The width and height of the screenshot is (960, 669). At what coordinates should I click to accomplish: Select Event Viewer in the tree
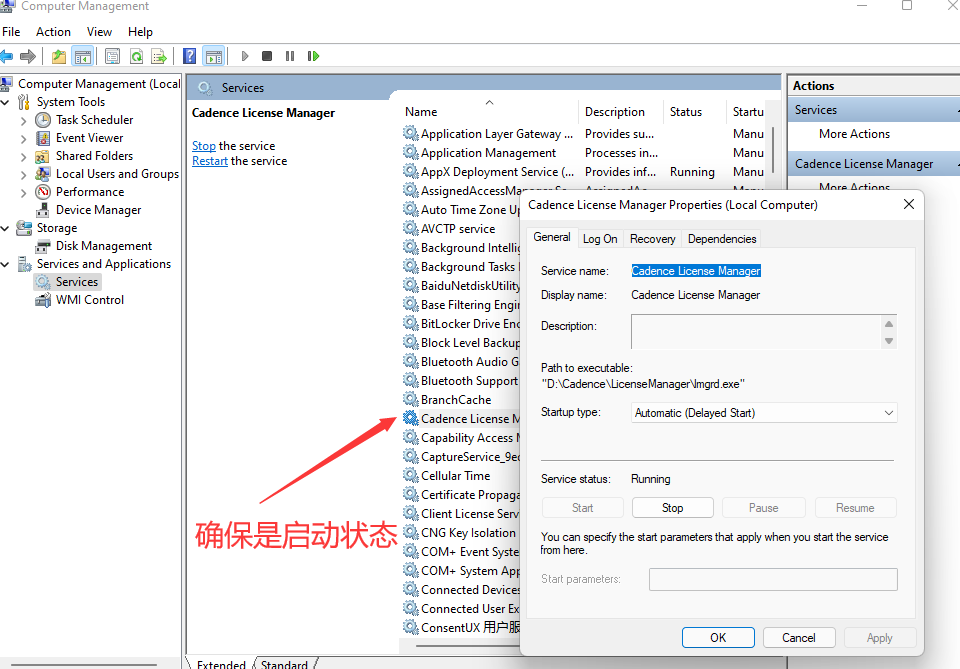pyautogui.click(x=89, y=138)
